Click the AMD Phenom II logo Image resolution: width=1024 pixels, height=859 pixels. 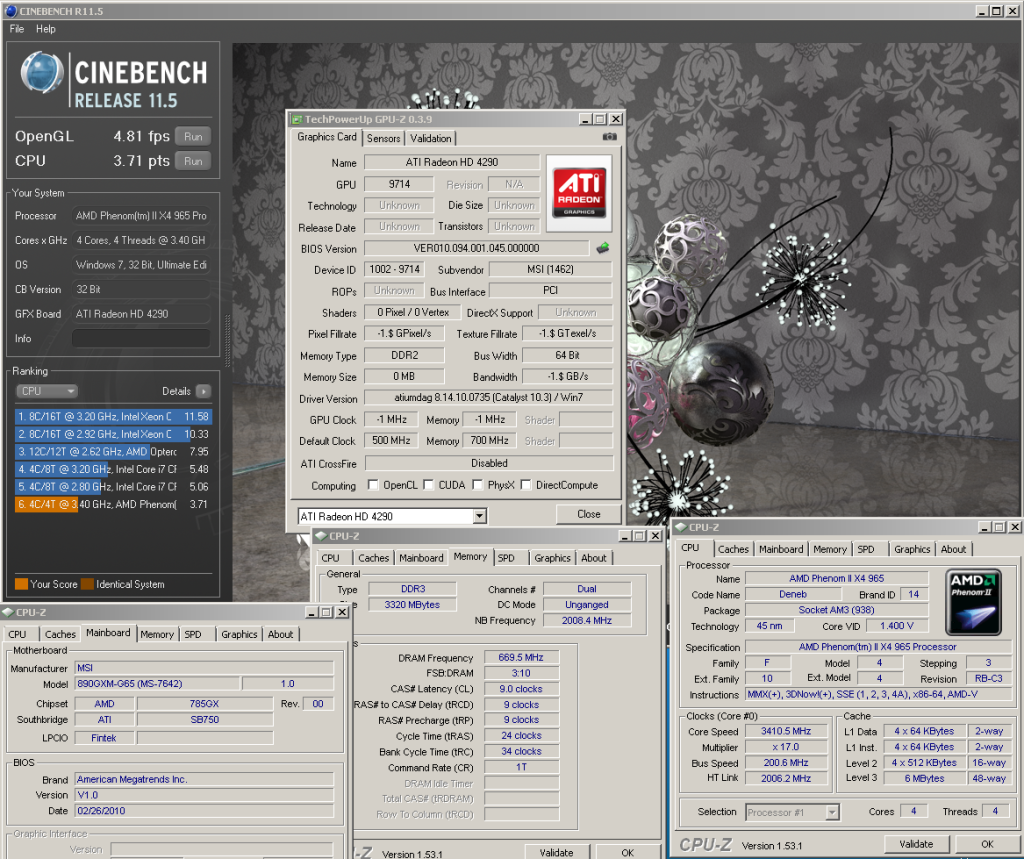click(x=975, y=601)
